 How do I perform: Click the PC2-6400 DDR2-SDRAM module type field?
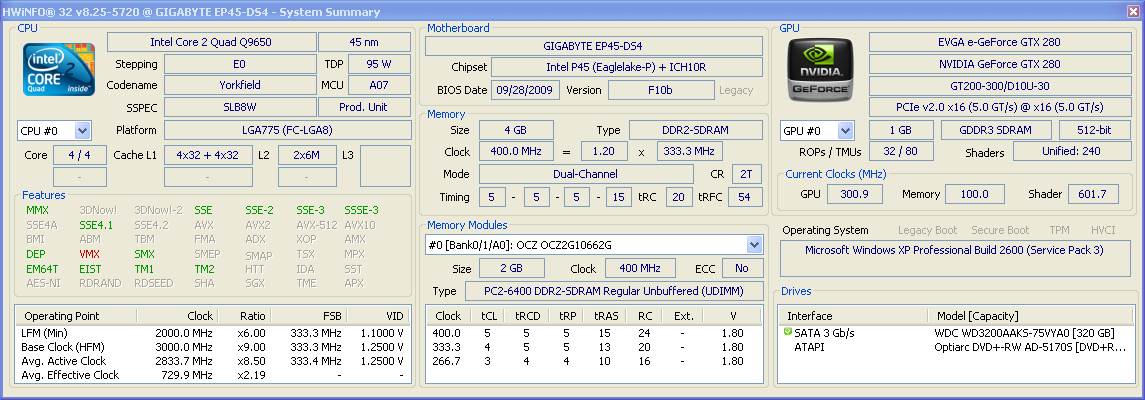[614, 291]
